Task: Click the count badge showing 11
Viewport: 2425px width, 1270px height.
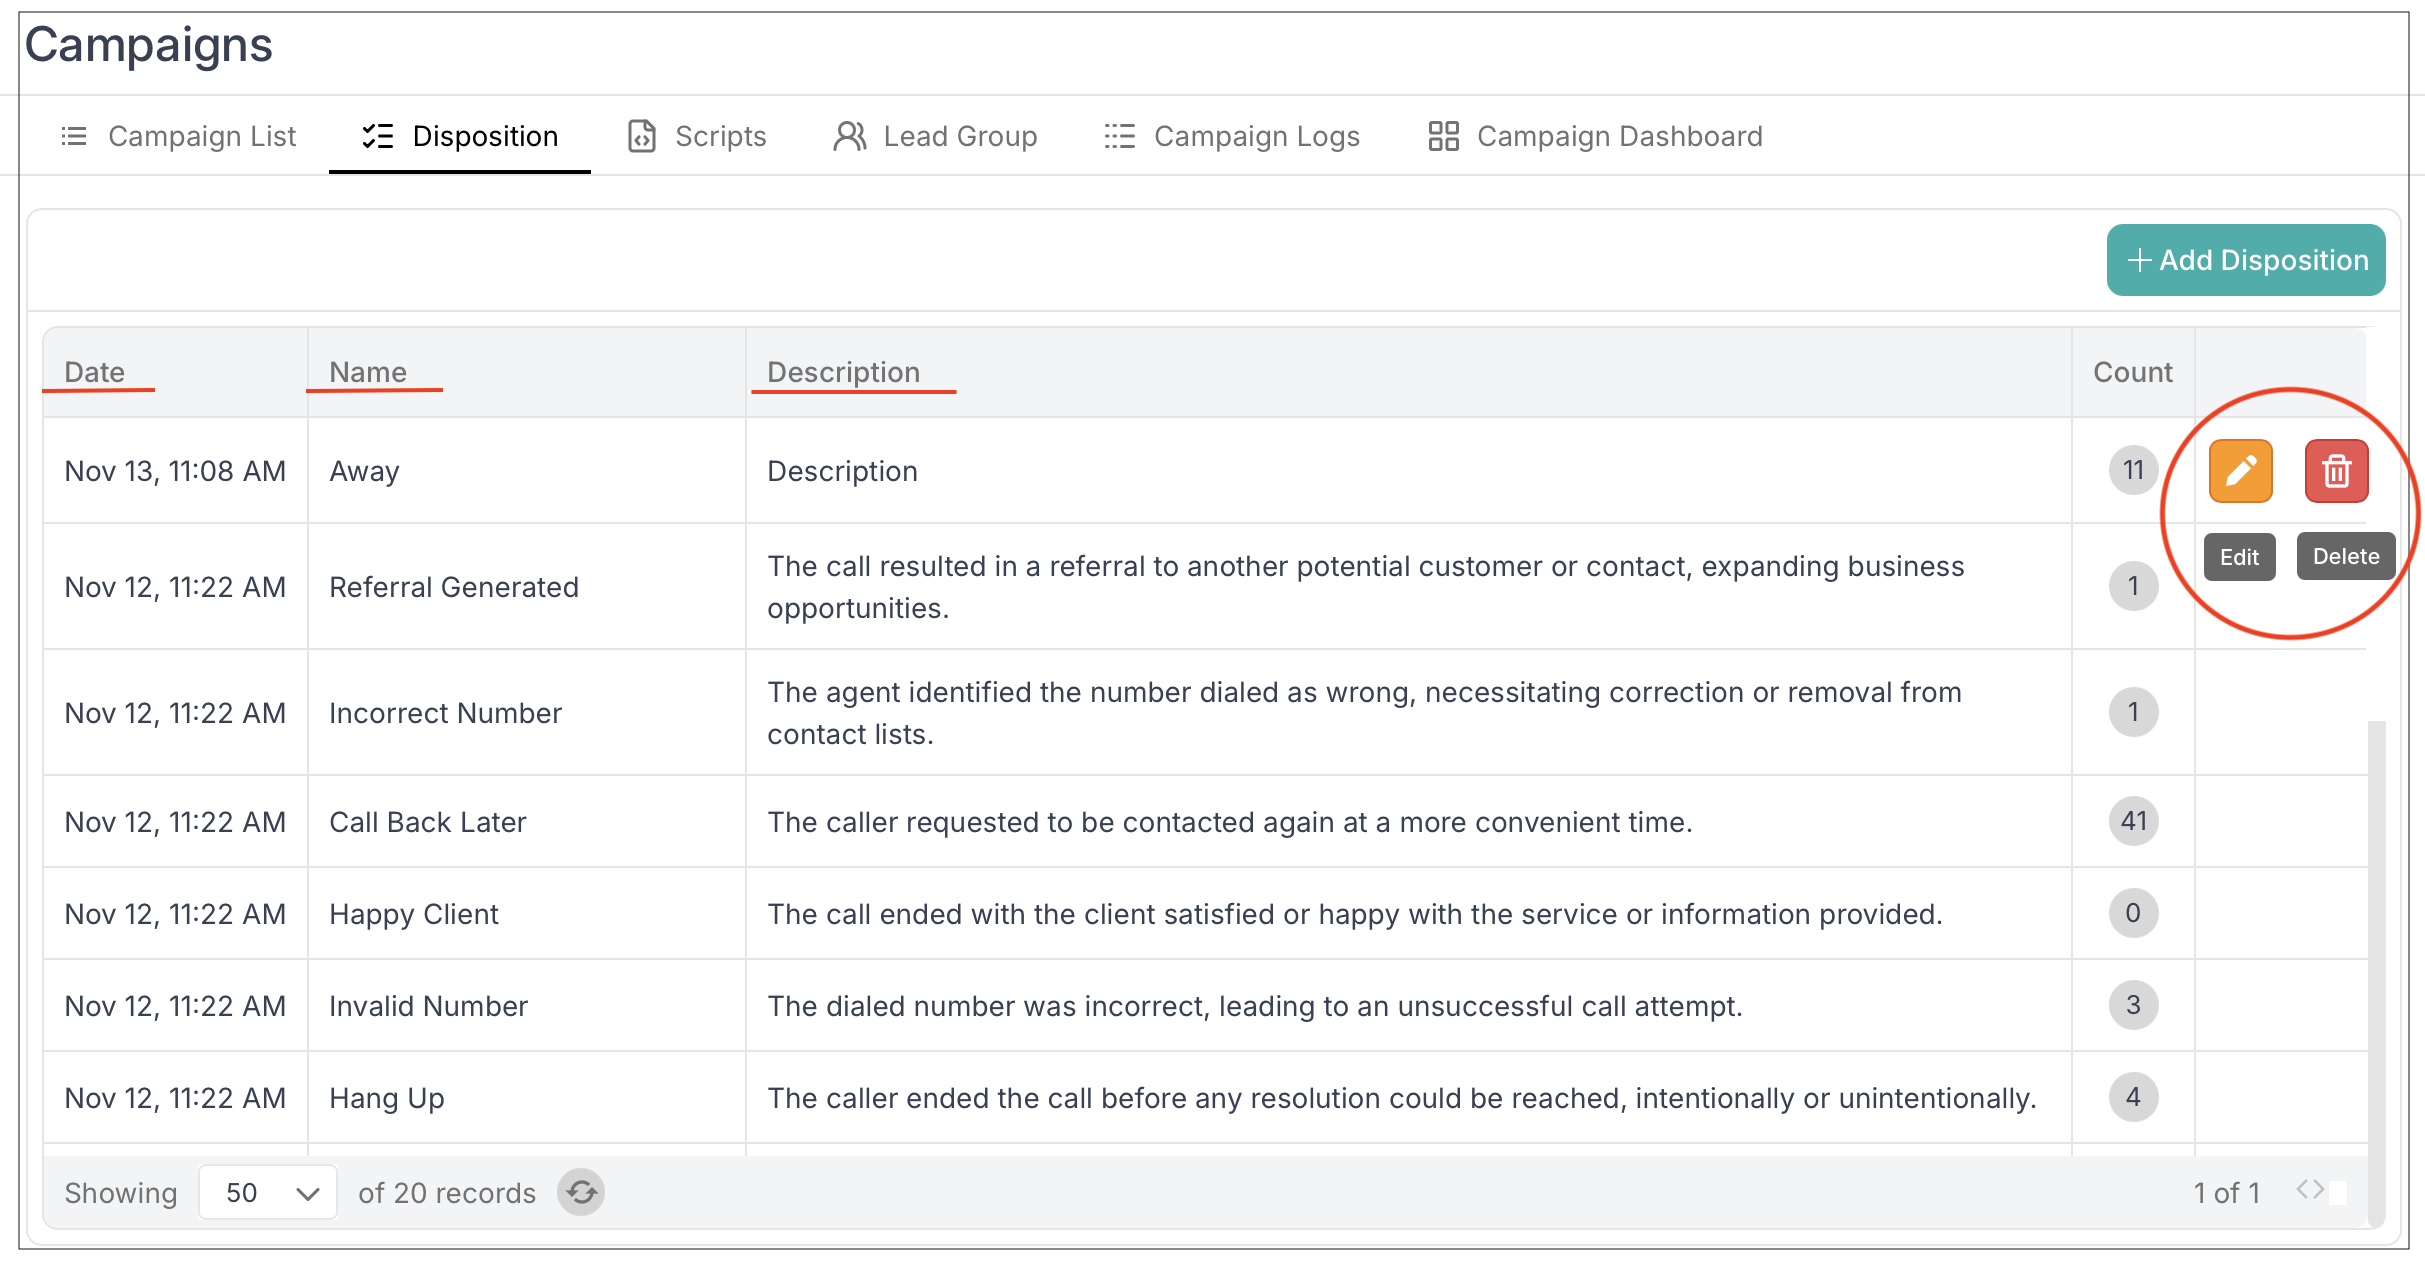Action: pos(2133,470)
